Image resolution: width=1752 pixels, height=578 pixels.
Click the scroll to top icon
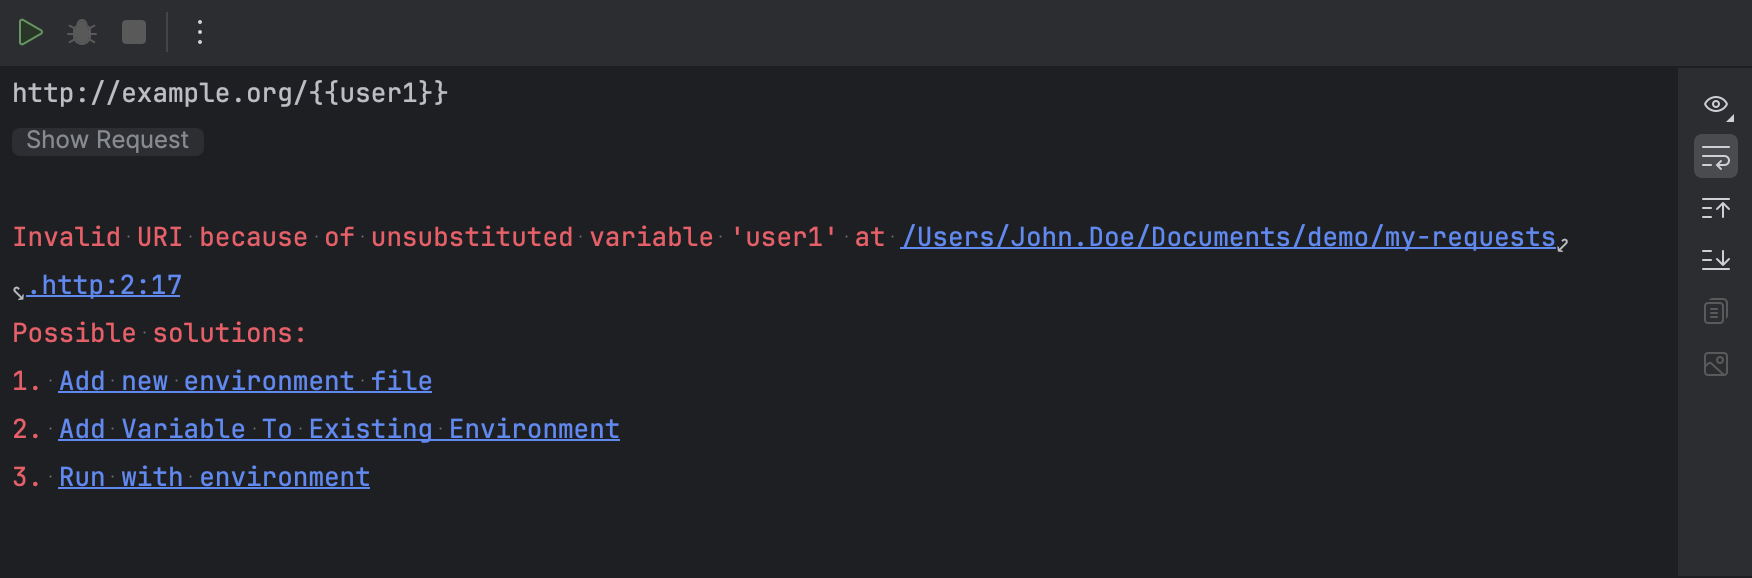(1716, 208)
